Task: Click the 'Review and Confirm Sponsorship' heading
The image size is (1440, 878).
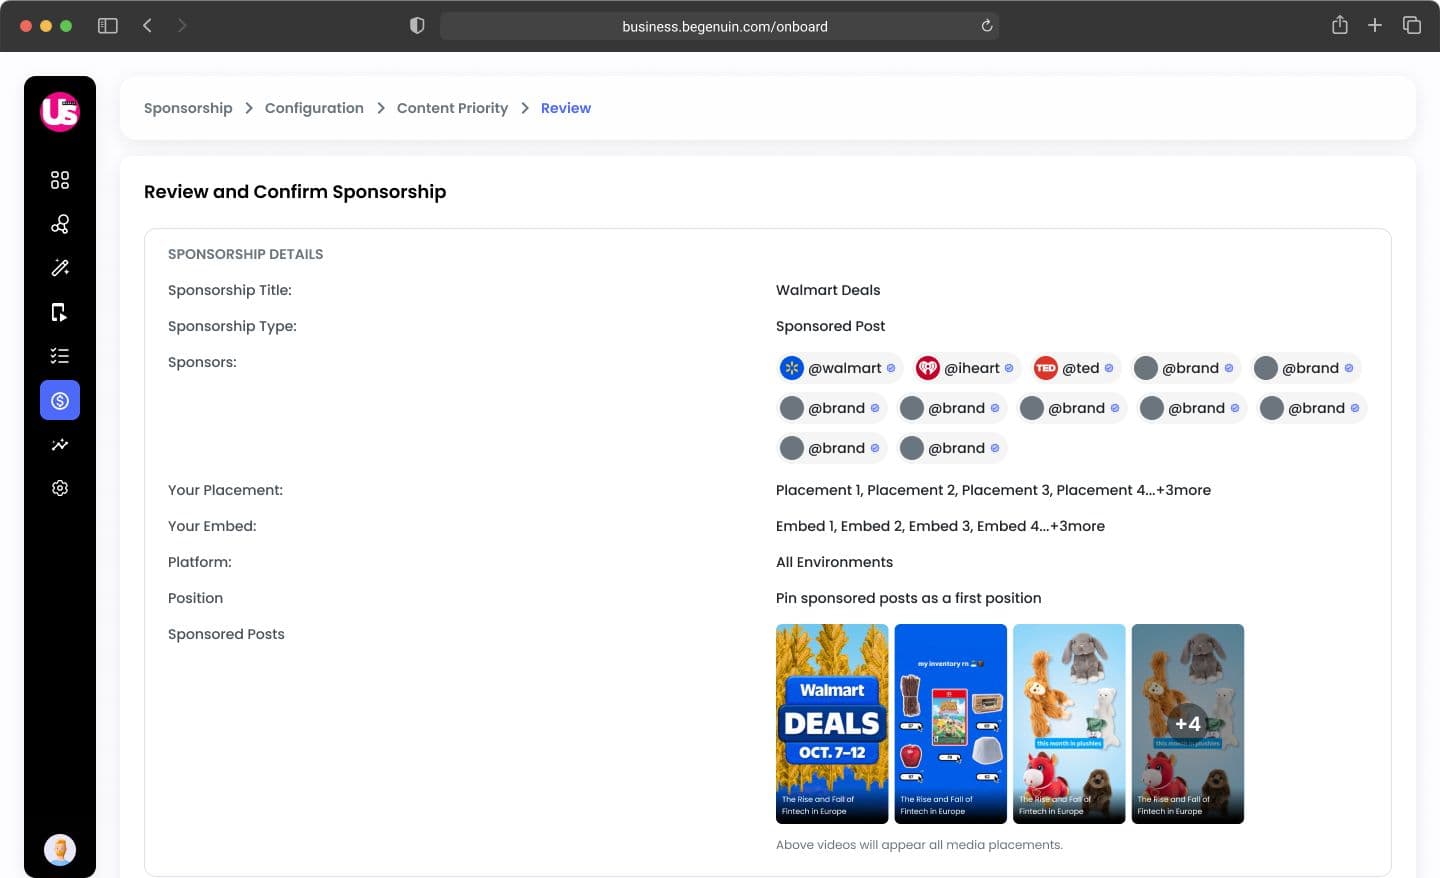Action: click(x=295, y=192)
